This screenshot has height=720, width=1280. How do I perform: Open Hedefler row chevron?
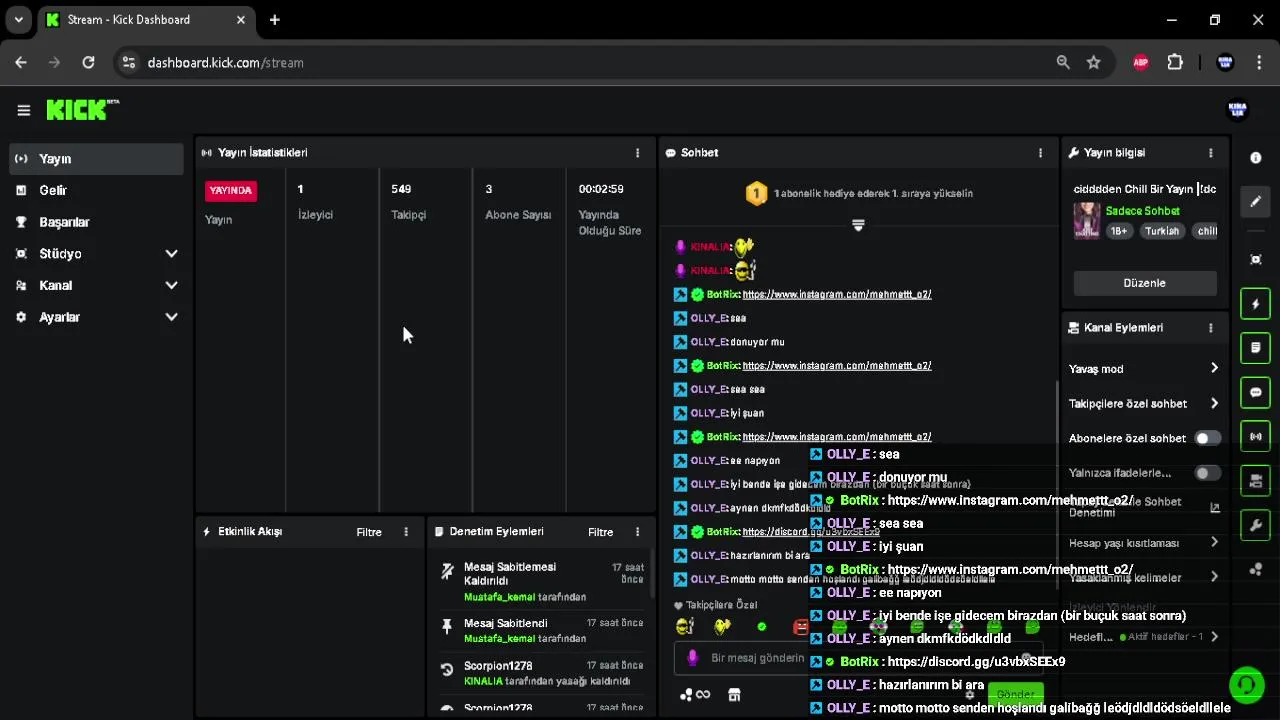1214,636
